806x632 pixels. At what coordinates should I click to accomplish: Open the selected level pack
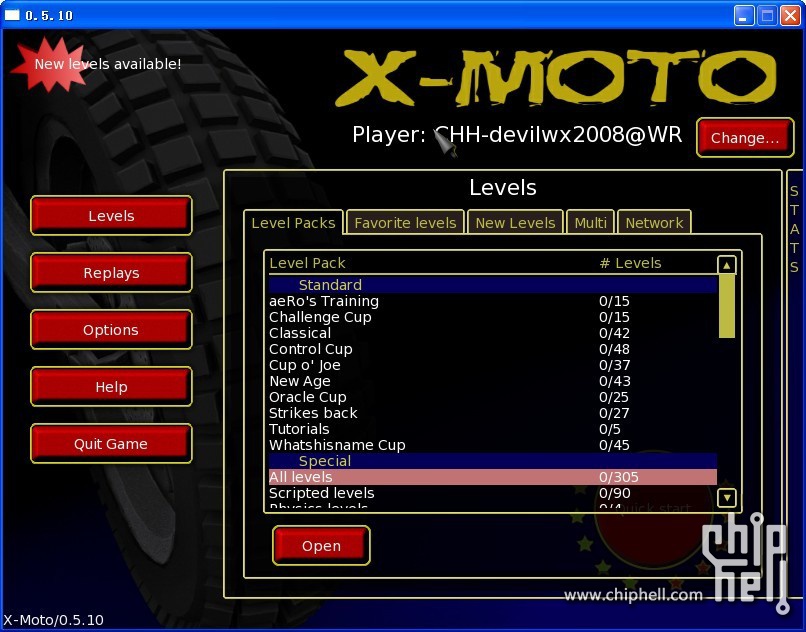pyautogui.click(x=321, y=546)
